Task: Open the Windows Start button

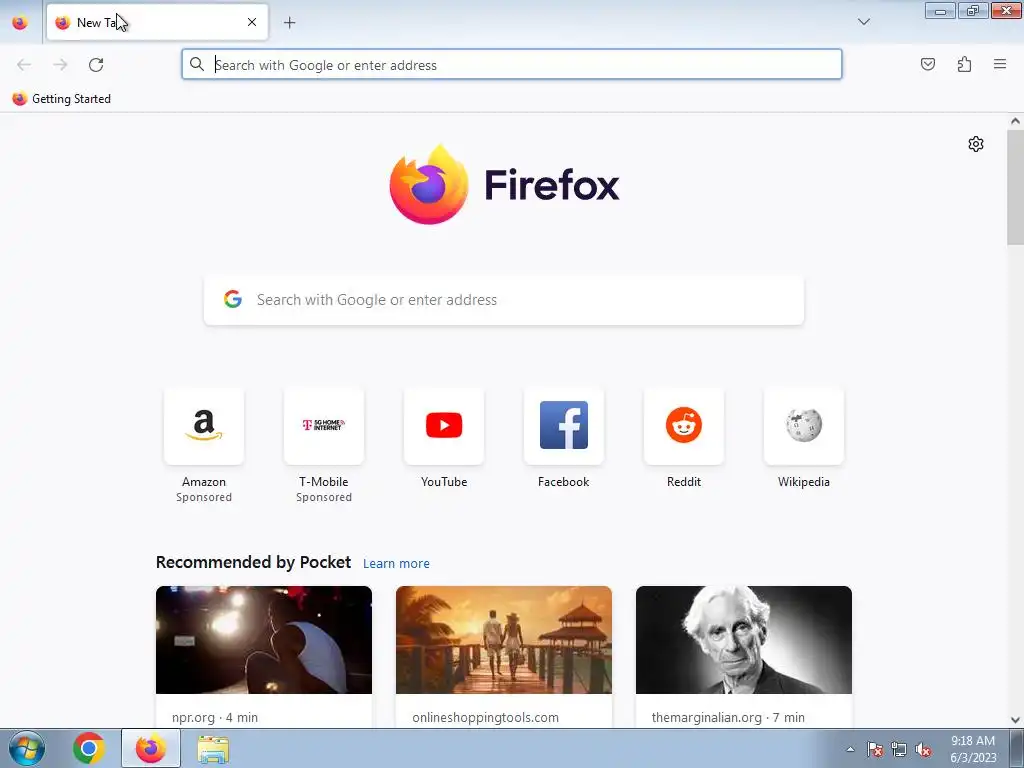Action: point(27,748)
